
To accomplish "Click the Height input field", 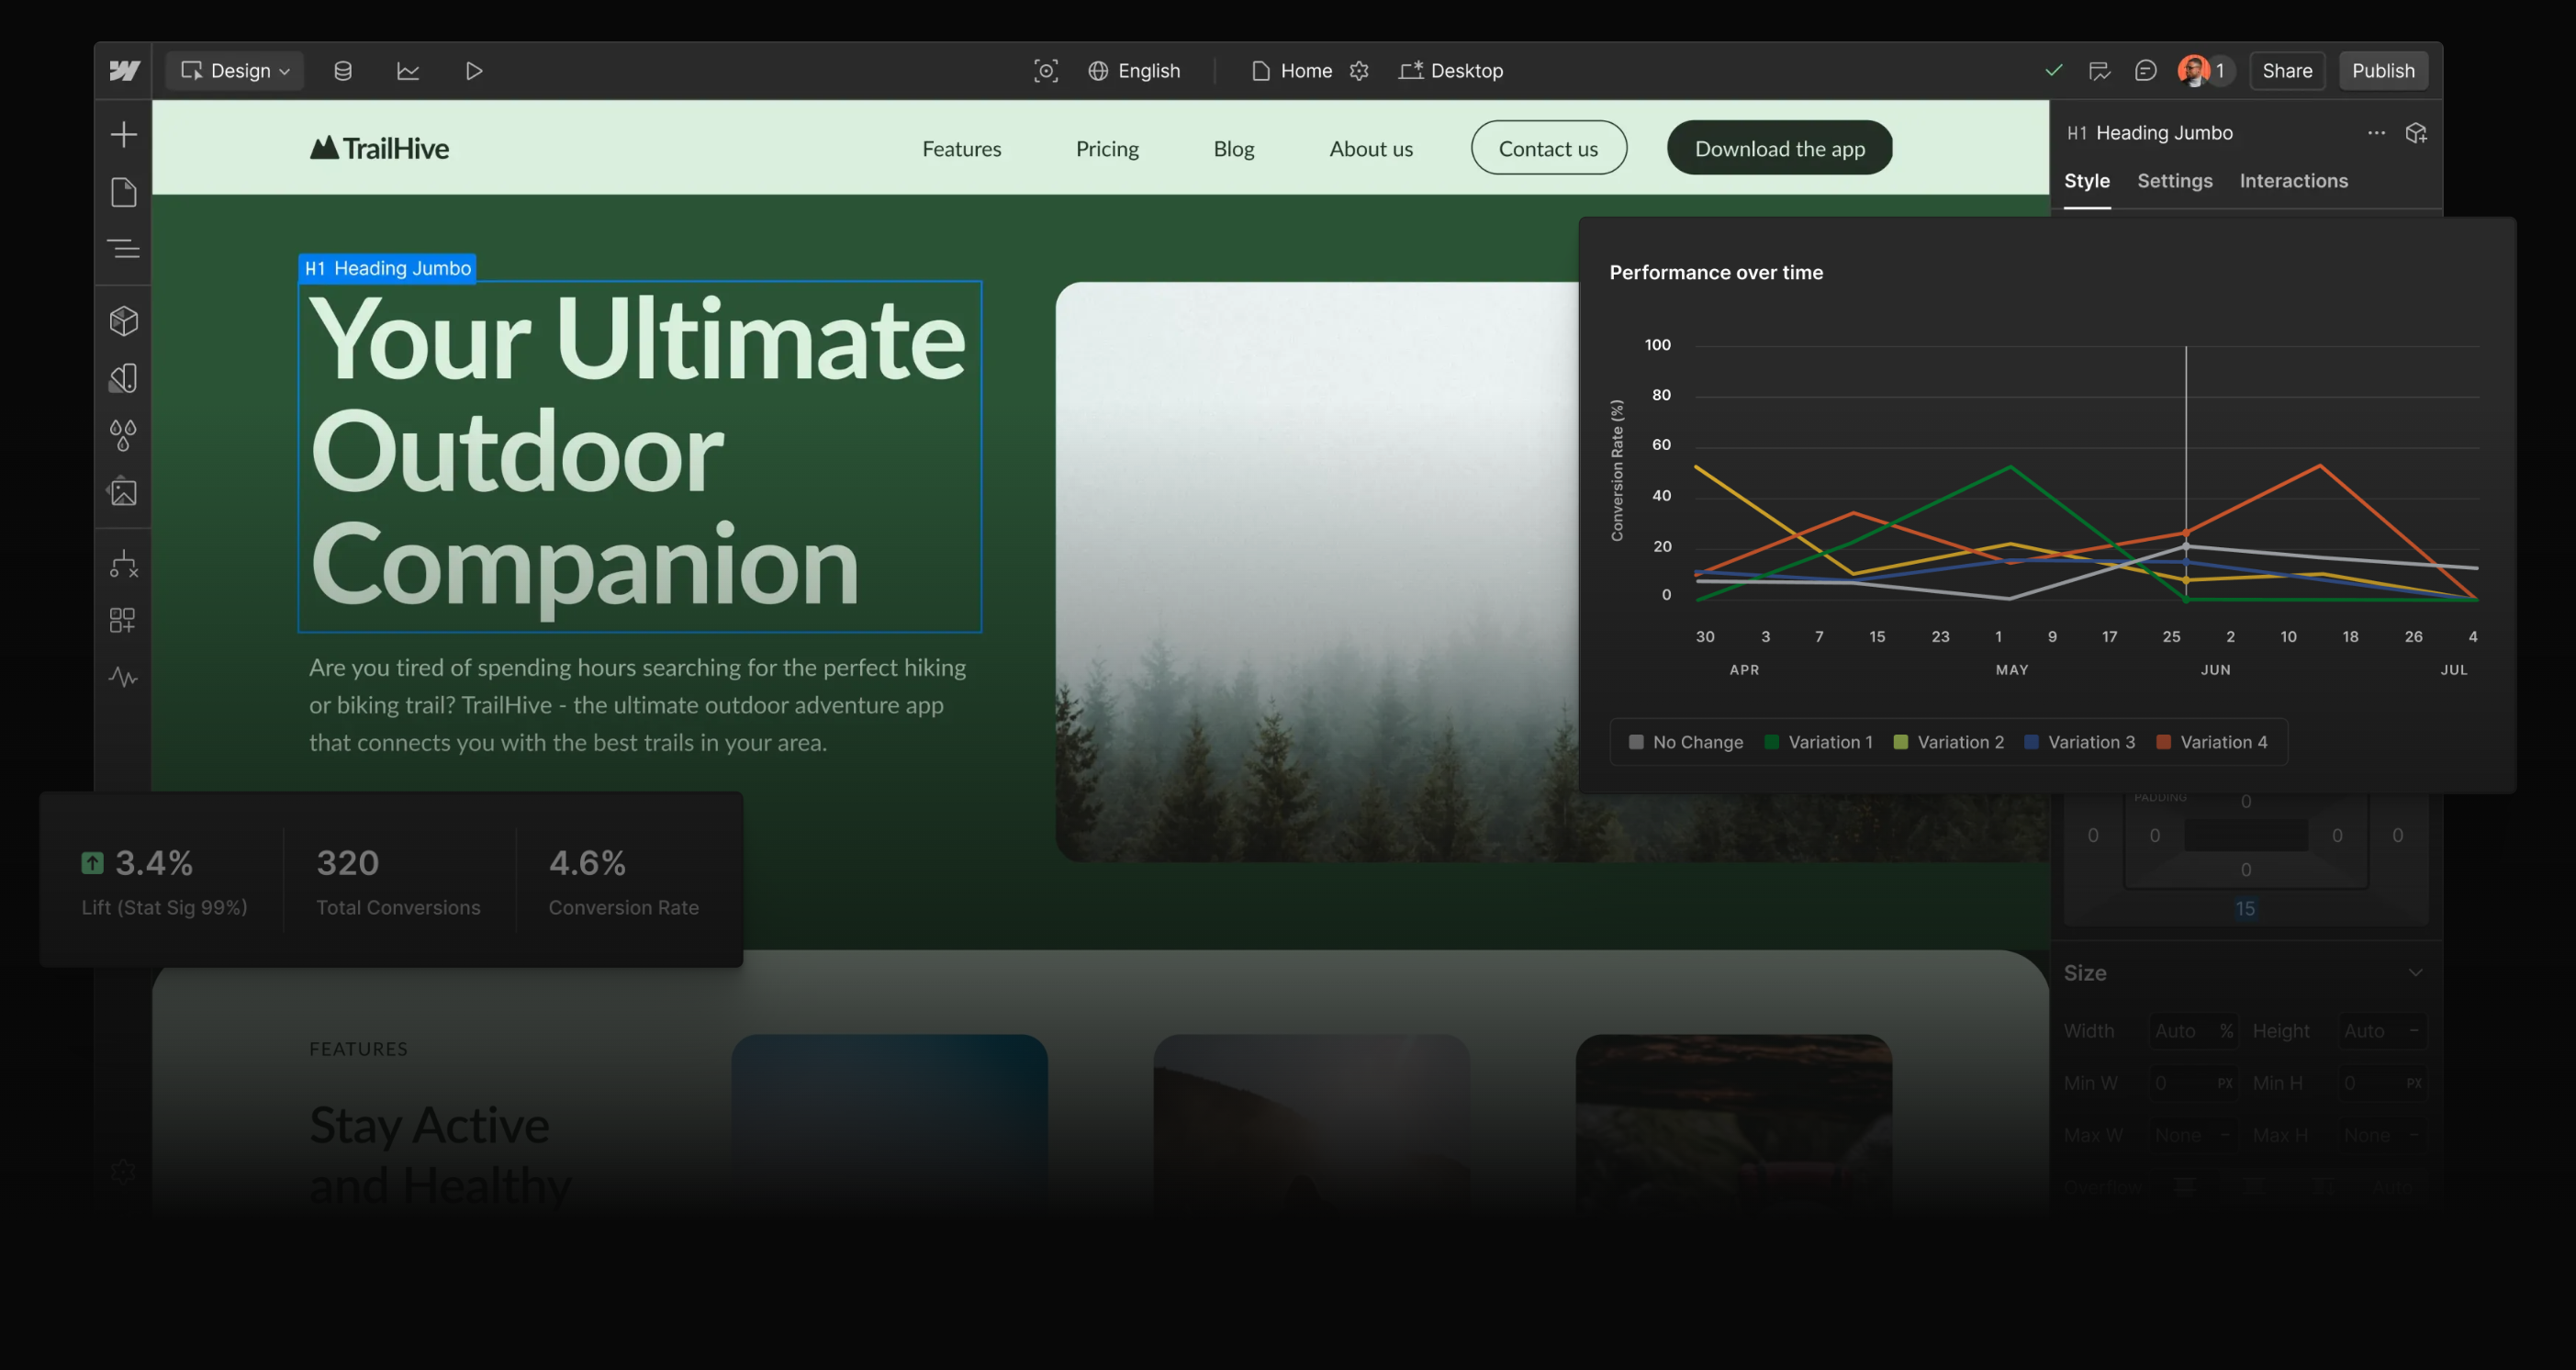I will point(2383,1031).
